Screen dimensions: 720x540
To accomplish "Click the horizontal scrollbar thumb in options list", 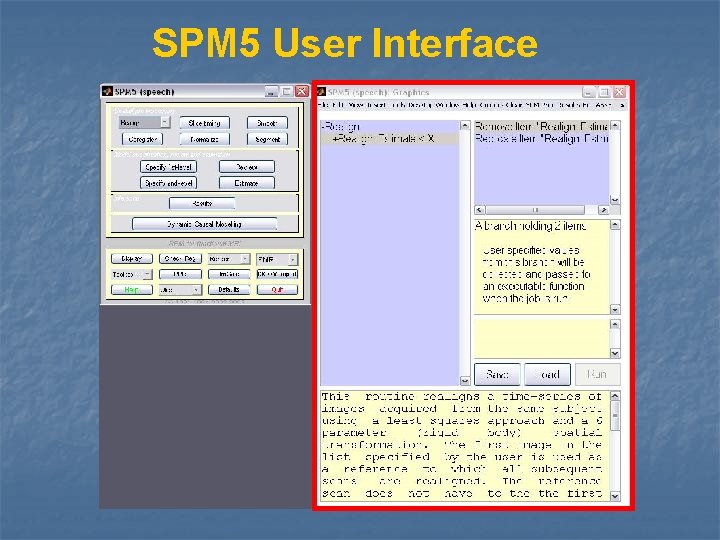I will pyautogui.click(x=535, y=210).
